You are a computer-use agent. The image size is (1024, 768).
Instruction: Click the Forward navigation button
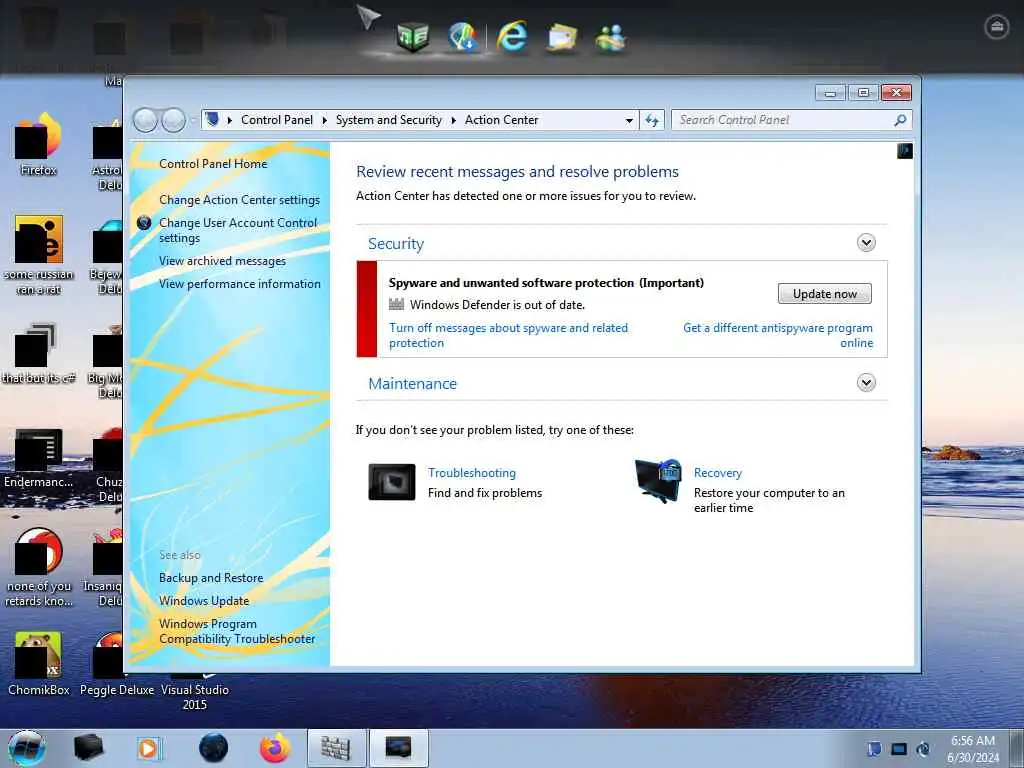(x=173, y=120)
